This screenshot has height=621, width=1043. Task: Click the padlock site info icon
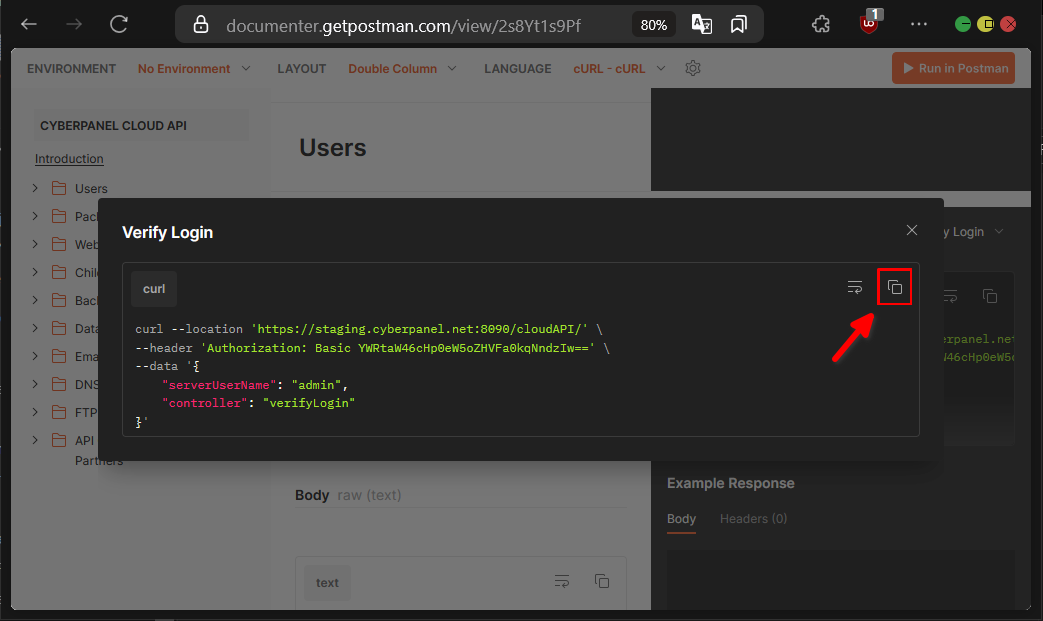tap(200, 25)
